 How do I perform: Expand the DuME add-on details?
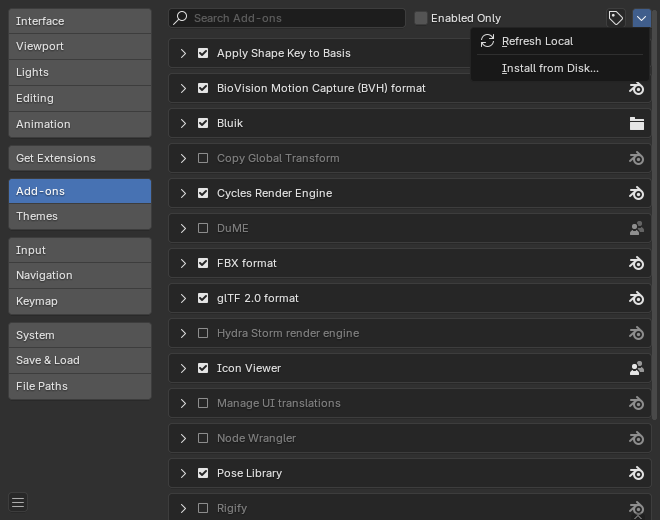coord(183,228)
